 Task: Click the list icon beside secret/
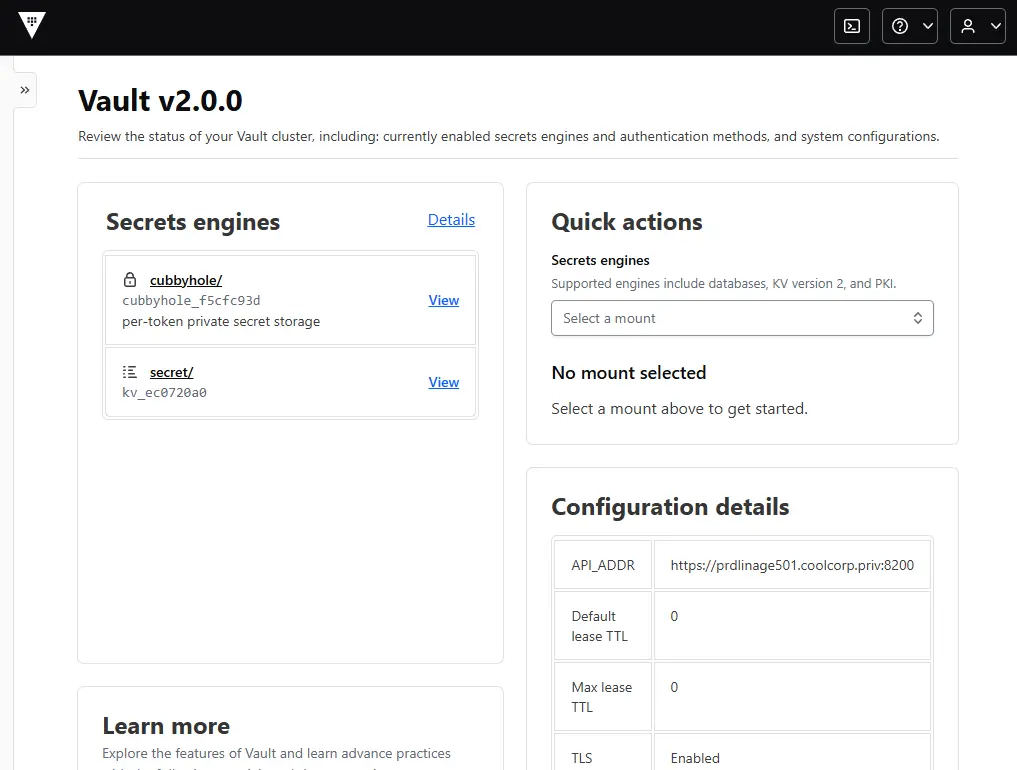(x=130, y=372)
